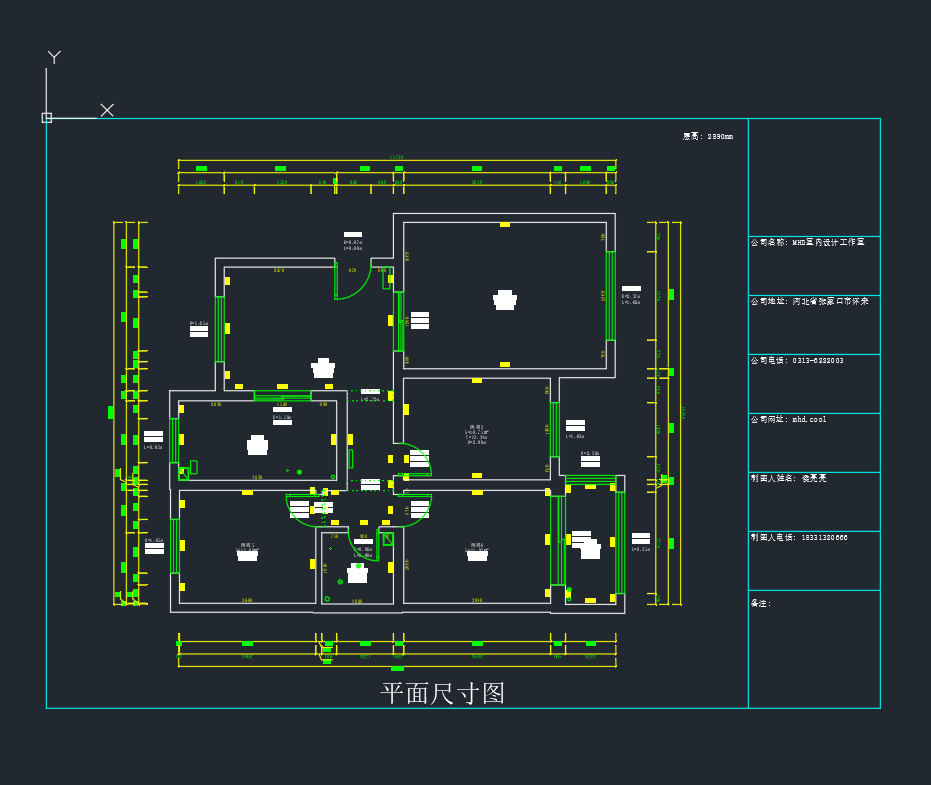
Task: Click the website text mhd.cool
Action: coord(789,419)
